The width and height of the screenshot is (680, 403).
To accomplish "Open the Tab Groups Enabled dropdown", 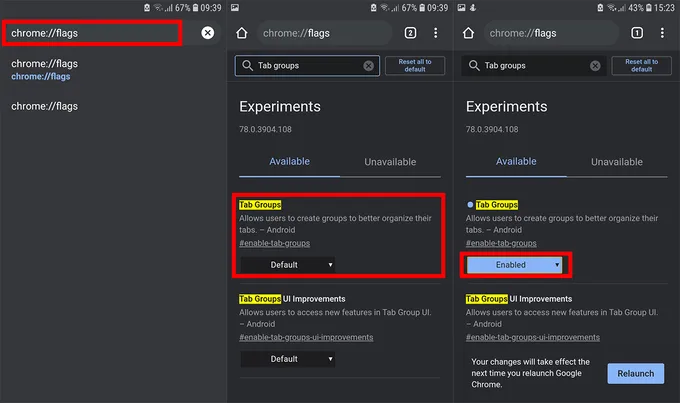I will pyautogui.click(x=514, y=265).
